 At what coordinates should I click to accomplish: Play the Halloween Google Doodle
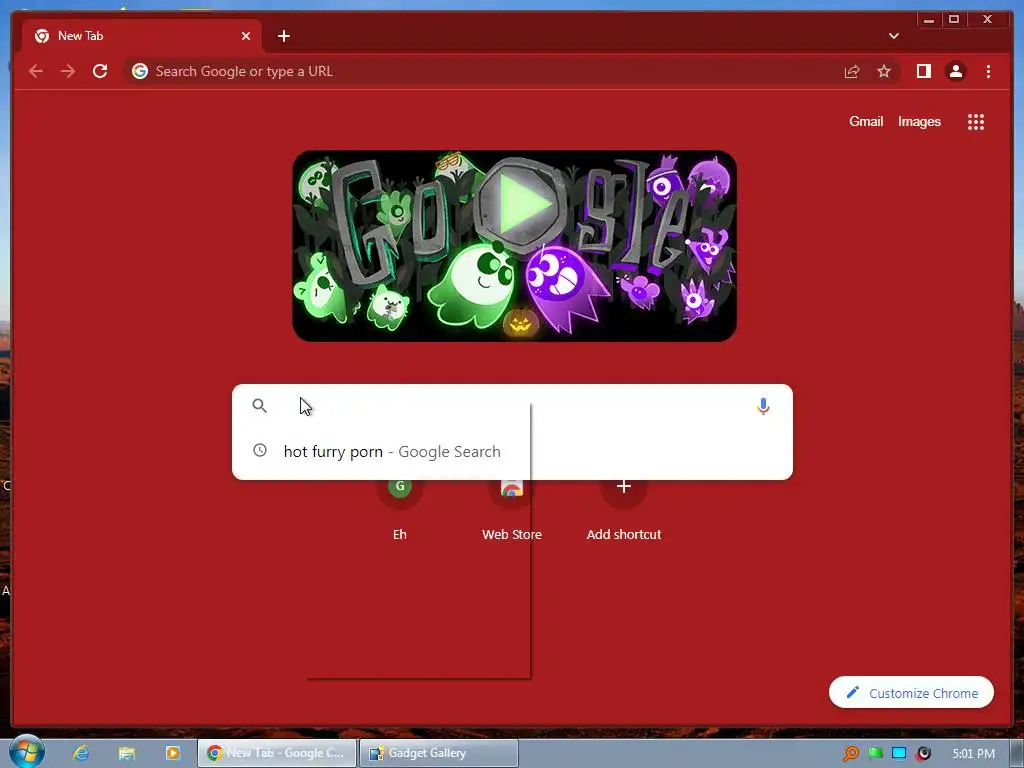[x=520, y=204]
